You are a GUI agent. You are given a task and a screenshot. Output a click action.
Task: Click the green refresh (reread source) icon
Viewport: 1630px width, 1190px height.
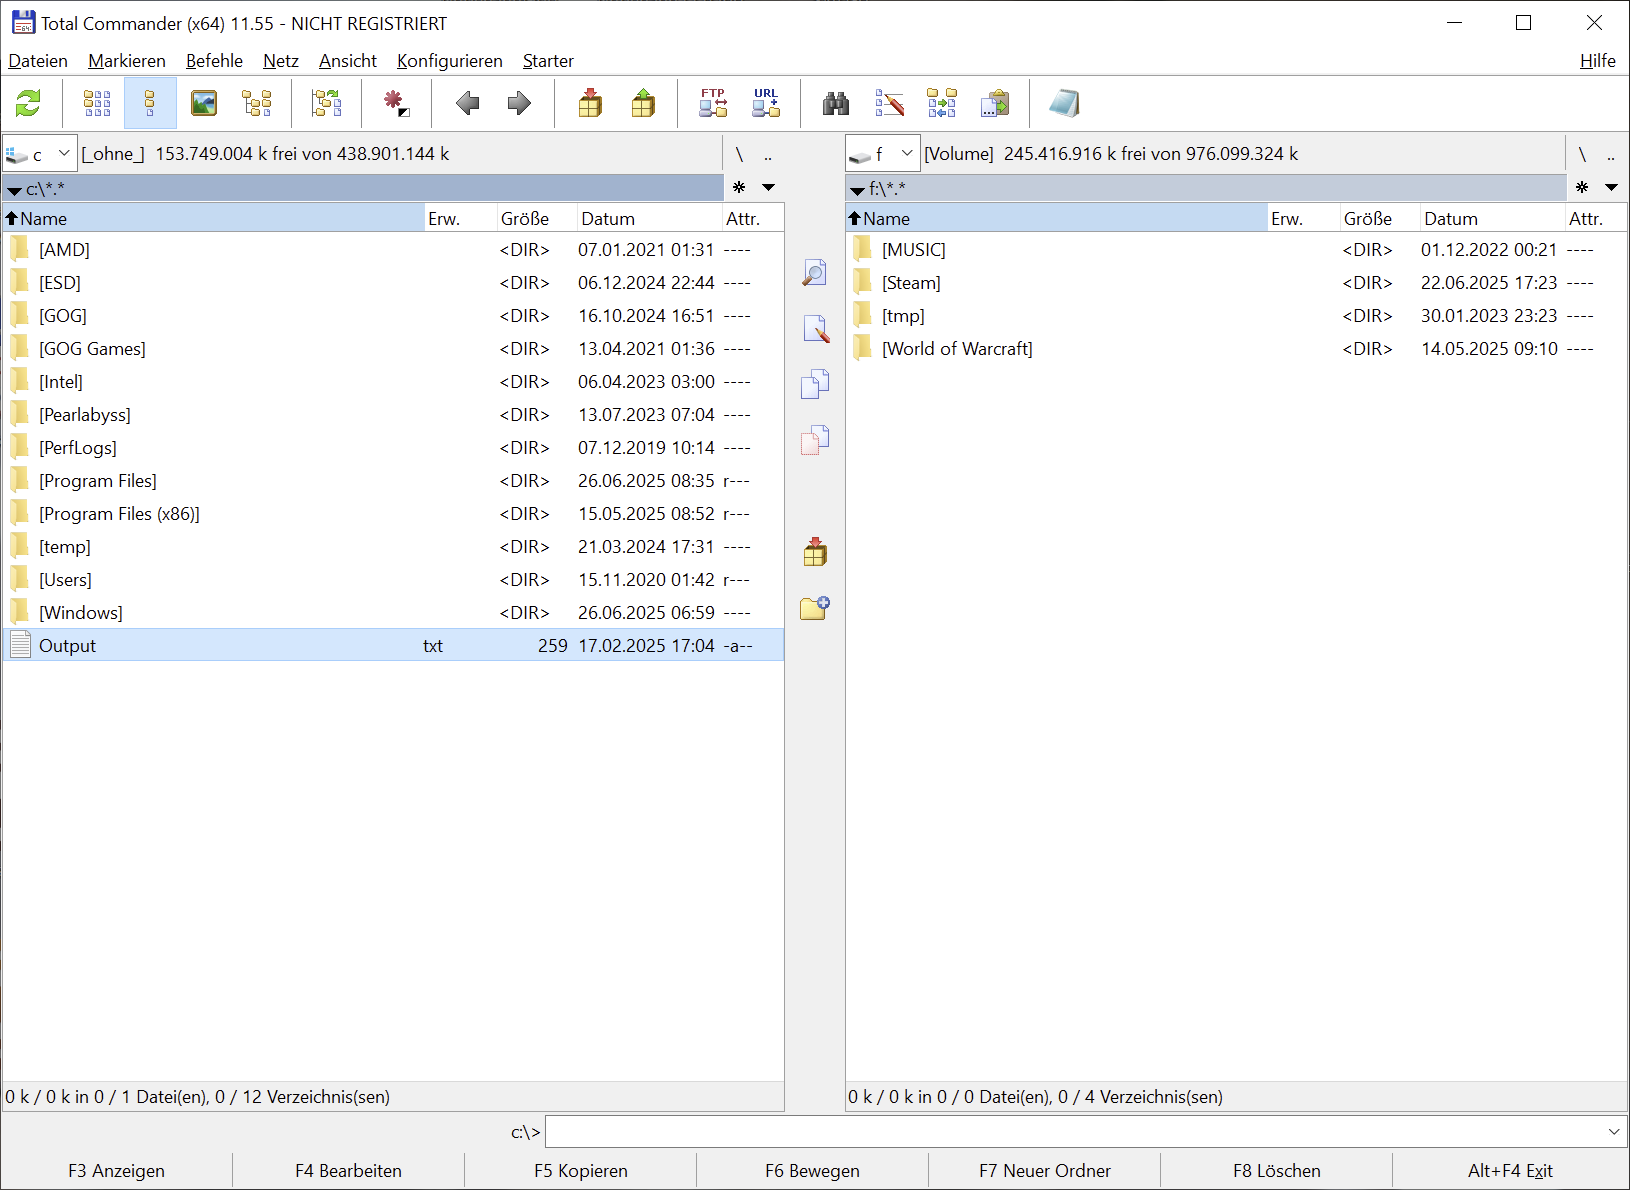(28, 103)
